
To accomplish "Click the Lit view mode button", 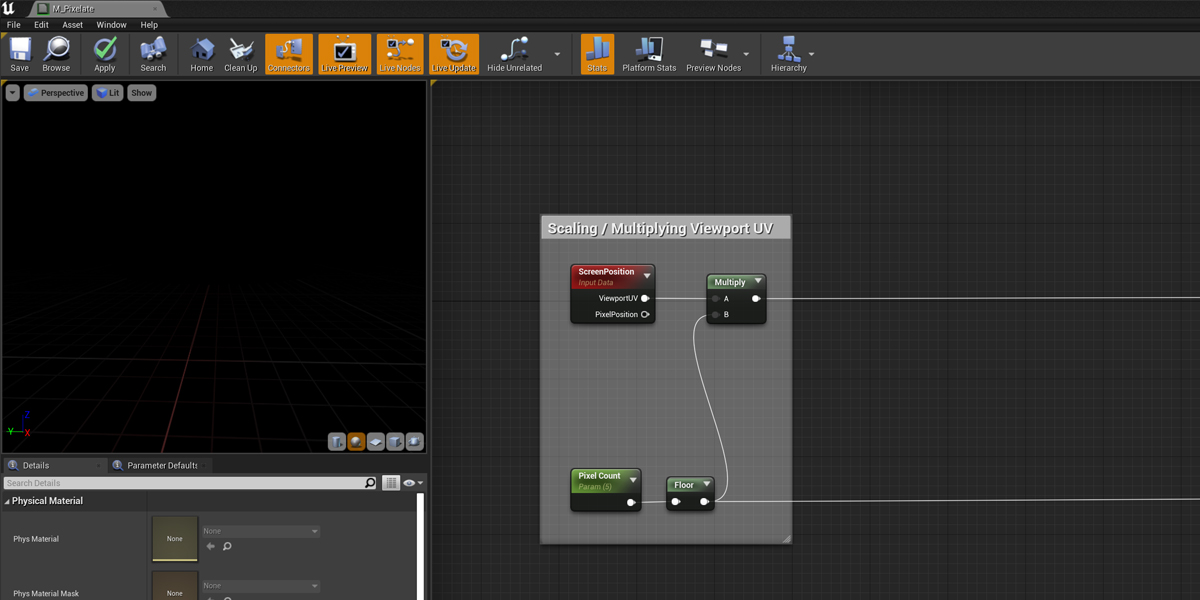I will click(x=108, y=93).
